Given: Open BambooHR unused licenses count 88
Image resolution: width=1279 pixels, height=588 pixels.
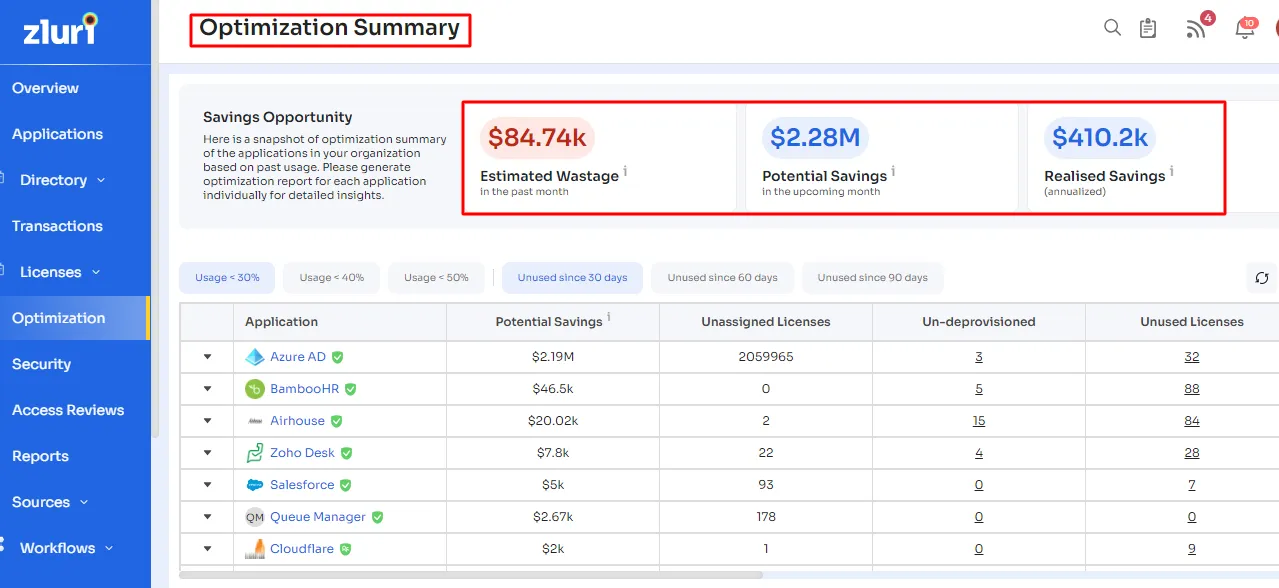Looking at the screenshot, I should pos(1192,389).
